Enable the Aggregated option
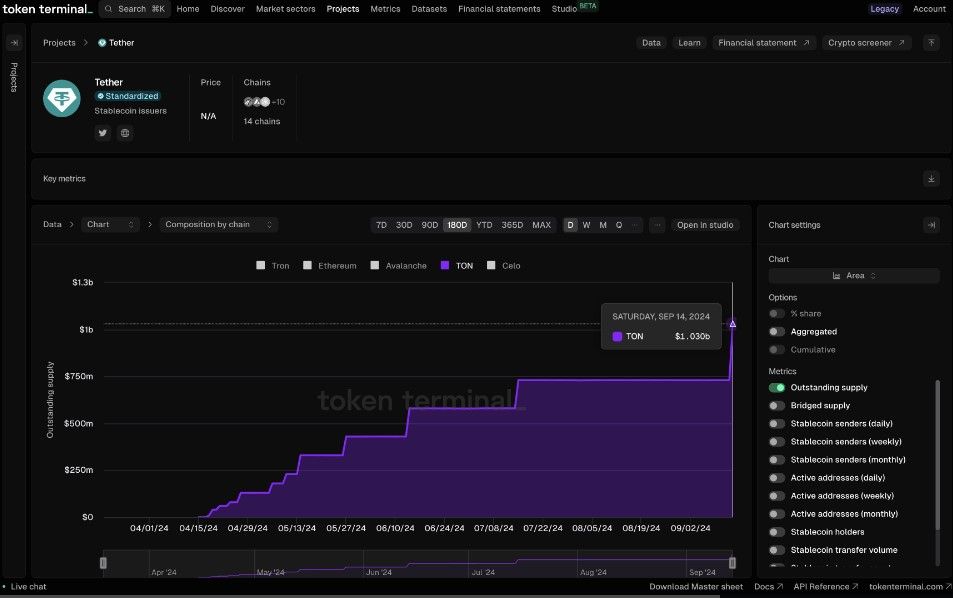Viewport: 953px width, 598px height. click(x=776, y=332)
